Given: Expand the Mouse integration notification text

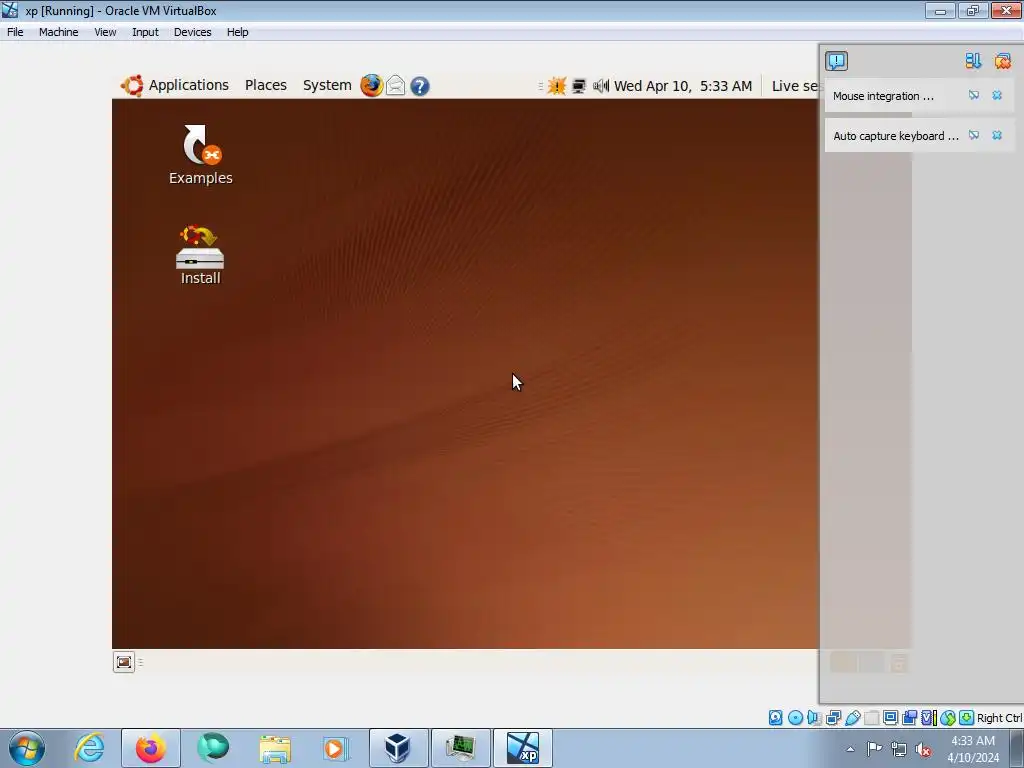Looking at the screenshot, I should pyautogui.click(x=883, y=96).
